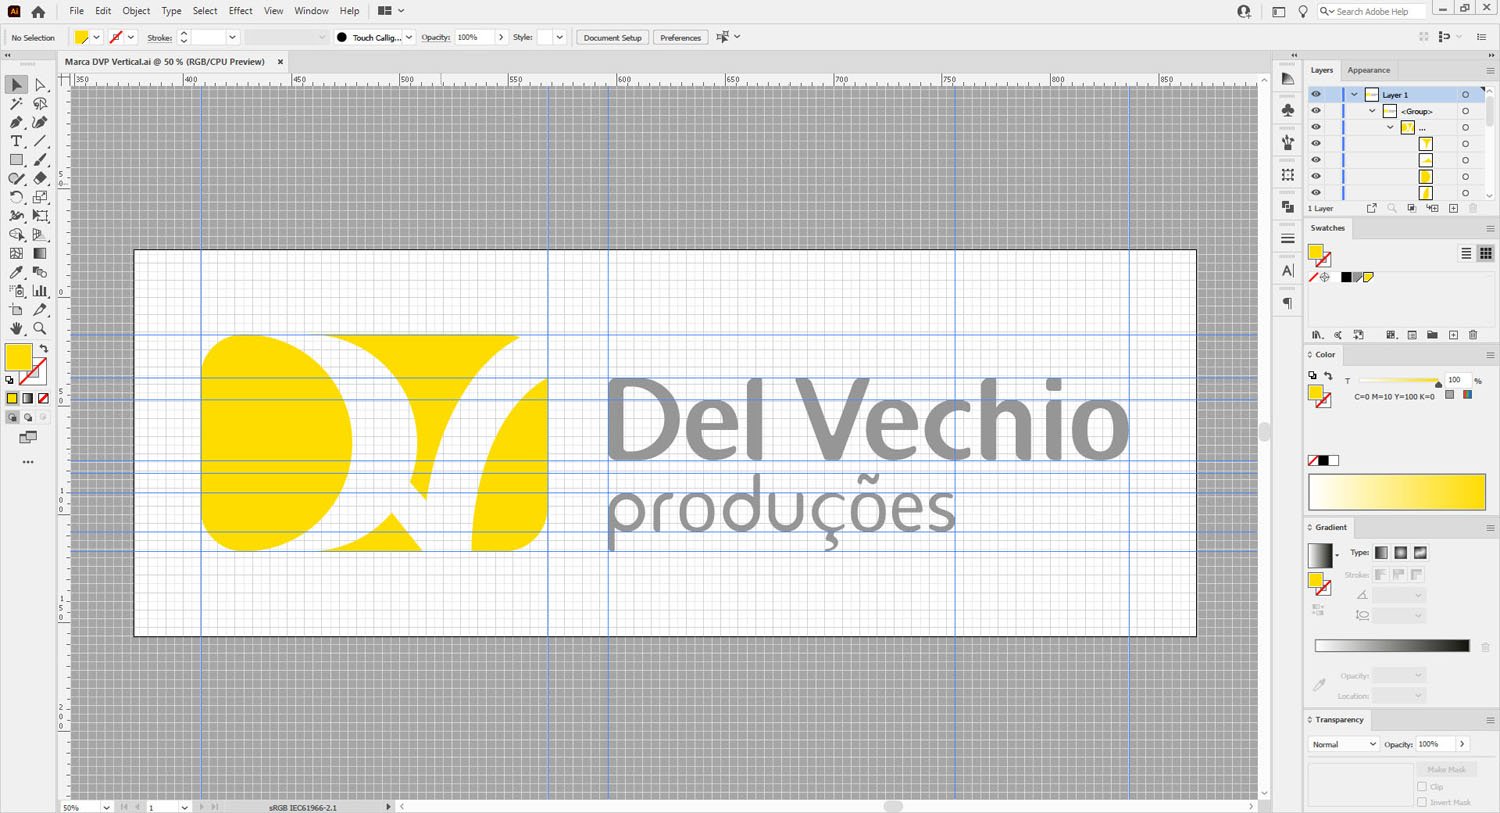Select the Blend tool
Image resolution: width=1500 pixels, height=813 pixels.
40,272
